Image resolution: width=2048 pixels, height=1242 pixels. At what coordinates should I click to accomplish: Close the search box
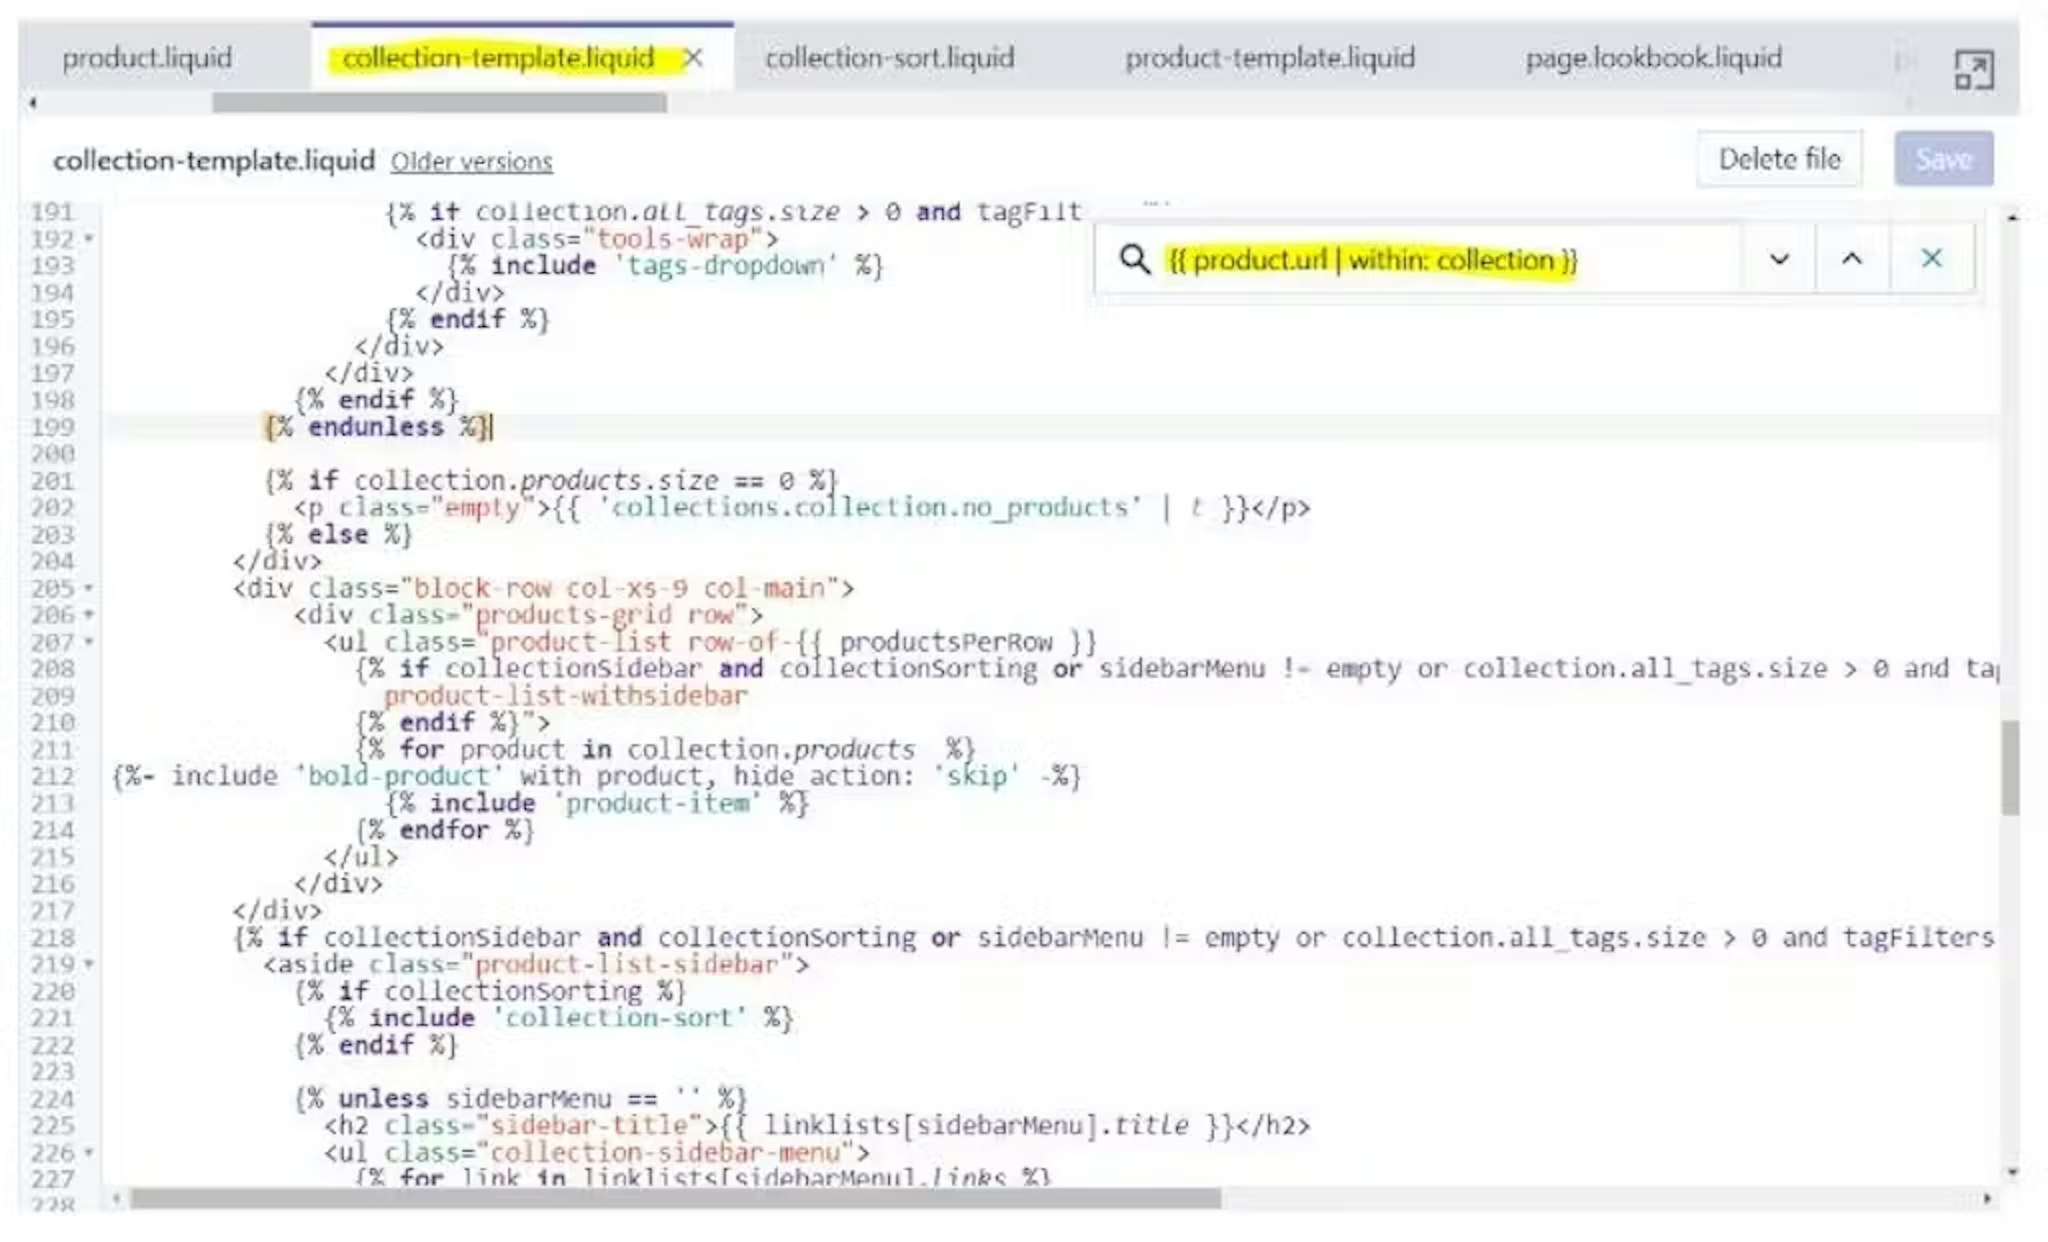(x=1931, y=259)
